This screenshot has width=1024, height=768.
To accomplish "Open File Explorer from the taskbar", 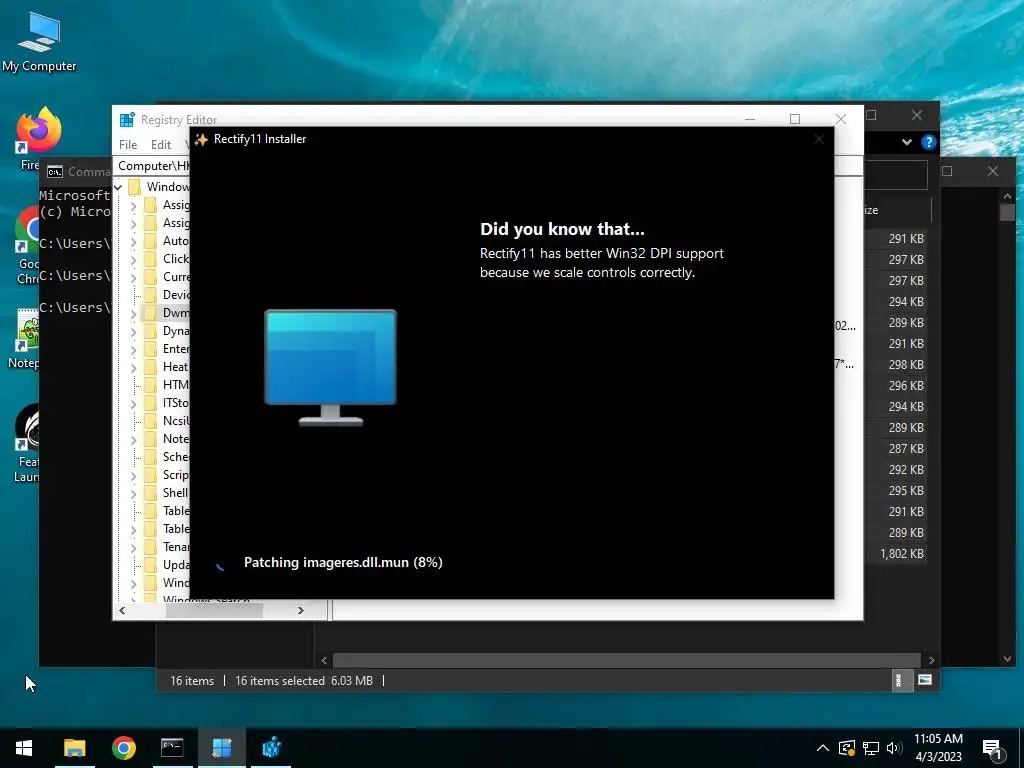I will (74, 748).
